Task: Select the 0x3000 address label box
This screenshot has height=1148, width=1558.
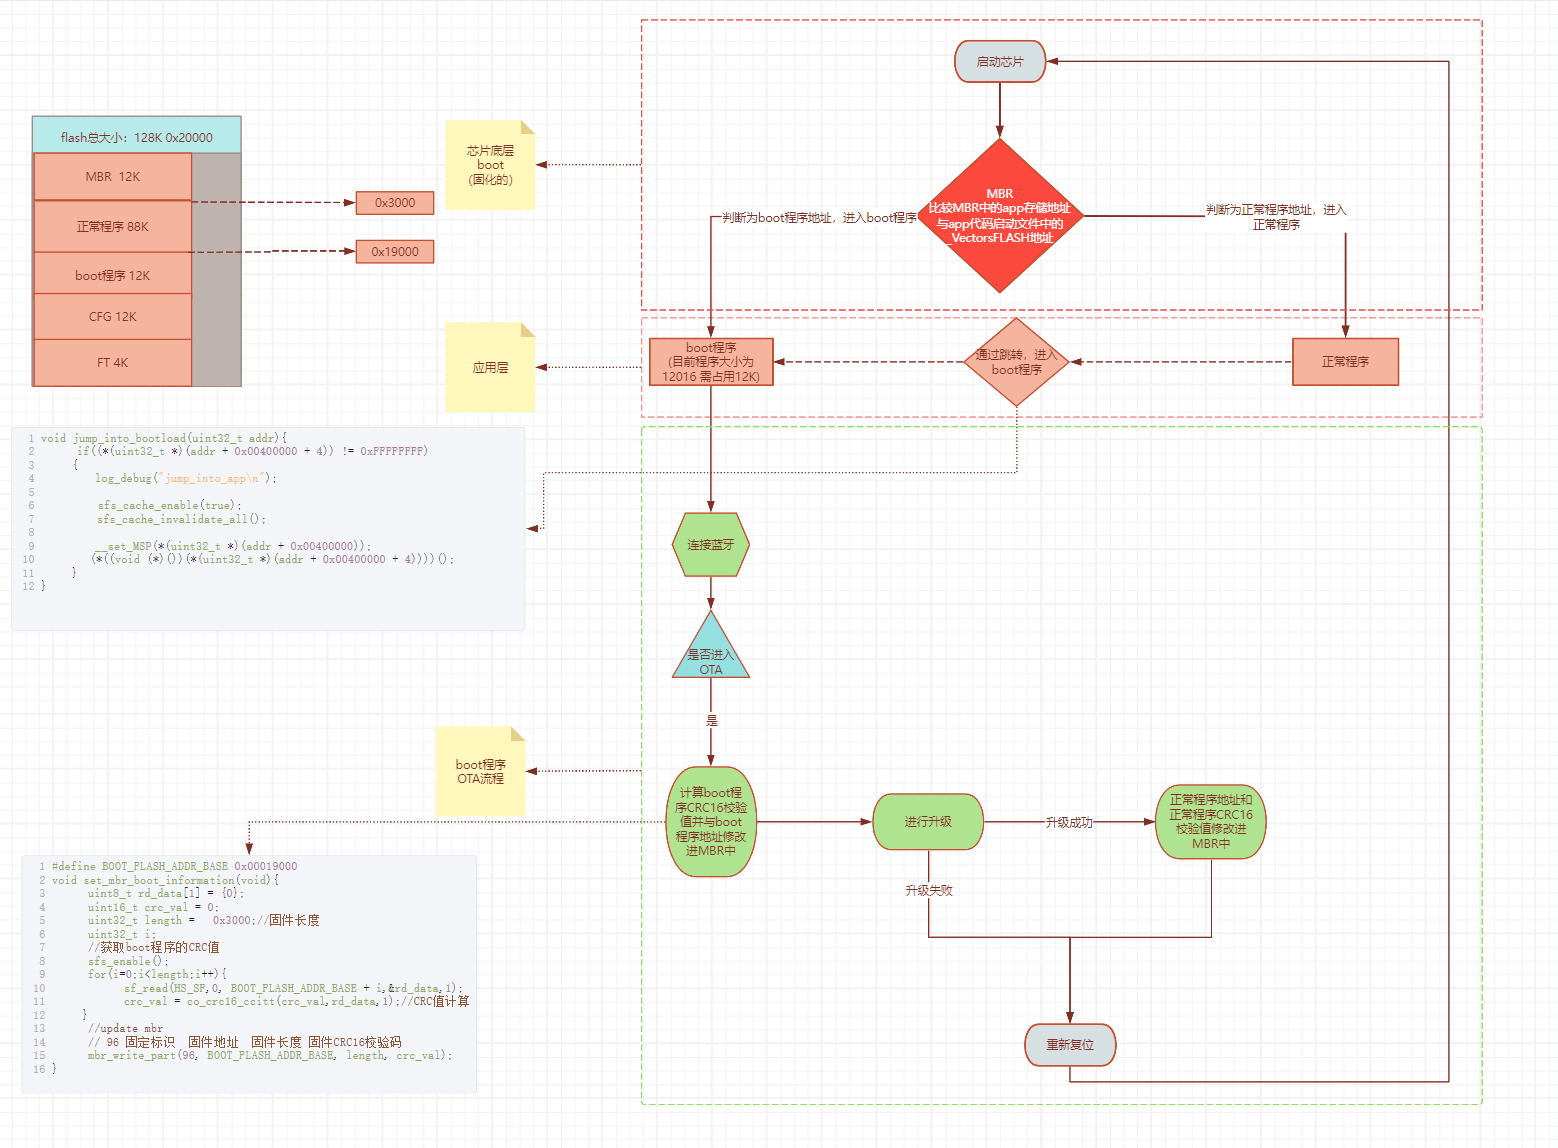Action: pos(395,203)
